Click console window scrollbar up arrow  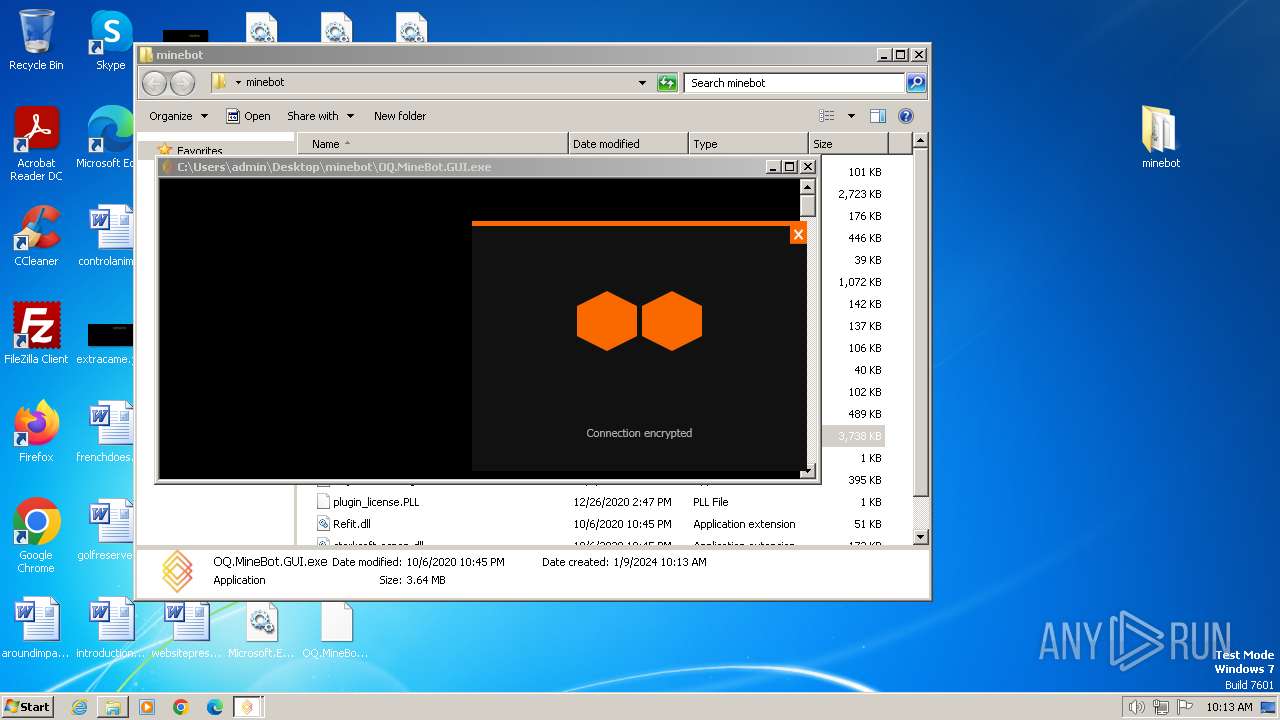(808, 187)
